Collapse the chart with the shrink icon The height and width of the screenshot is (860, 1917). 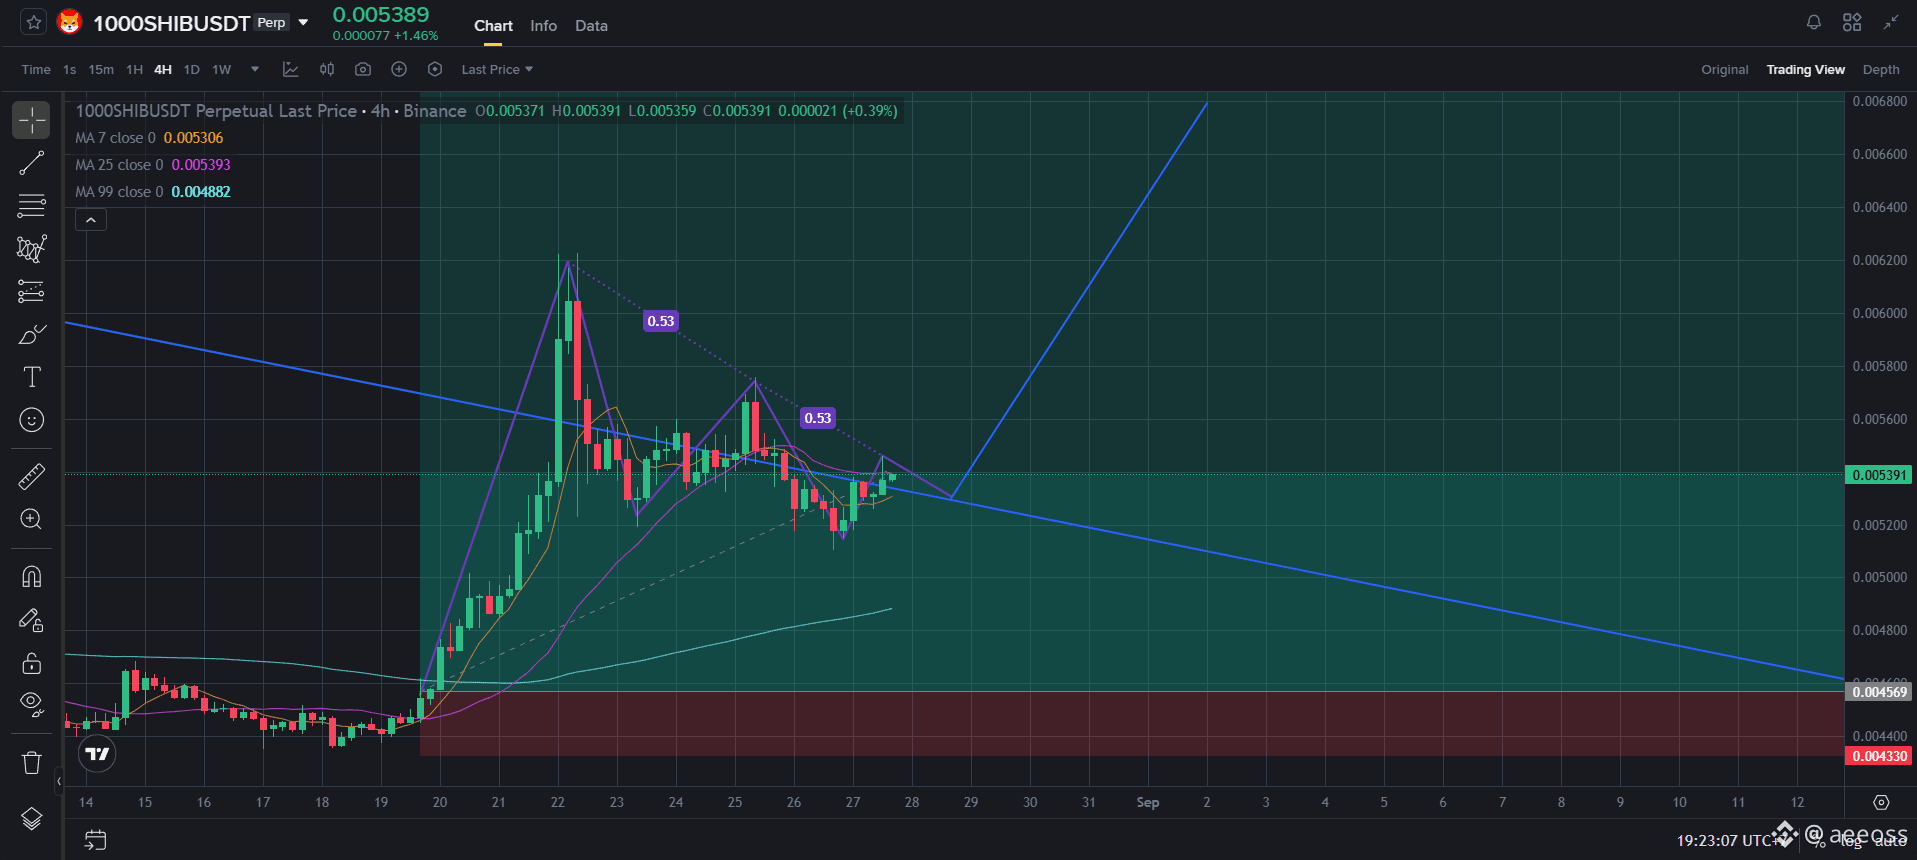click(1890, 22)
